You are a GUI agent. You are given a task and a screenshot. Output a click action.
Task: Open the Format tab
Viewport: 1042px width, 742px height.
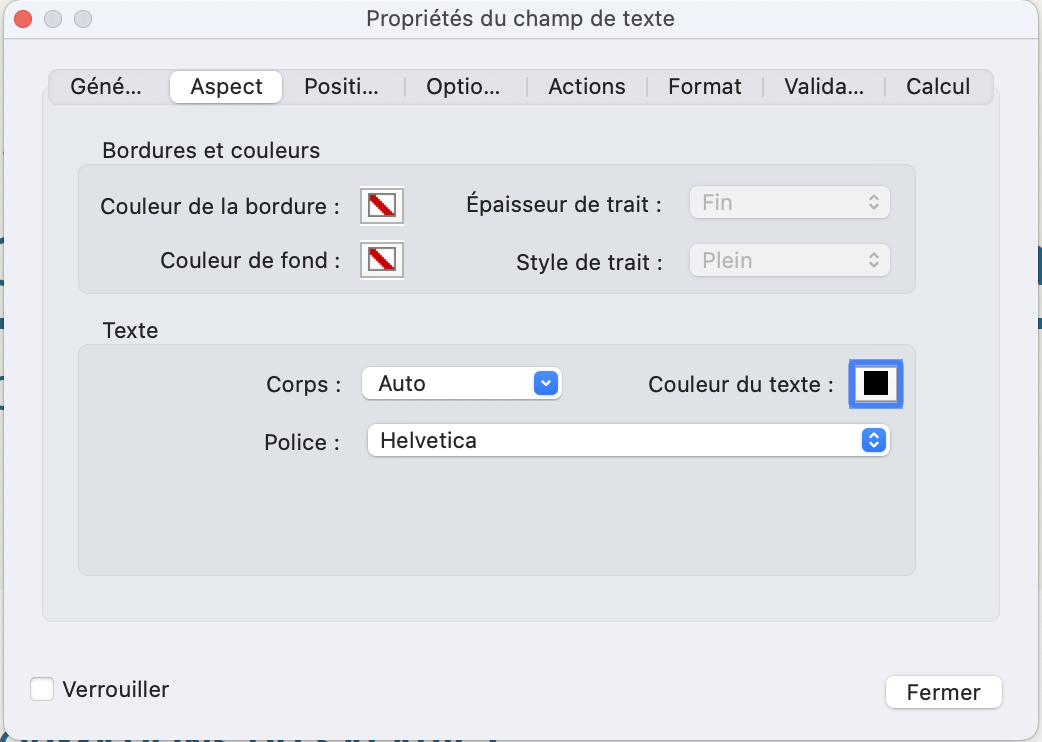tap(704, 86)
